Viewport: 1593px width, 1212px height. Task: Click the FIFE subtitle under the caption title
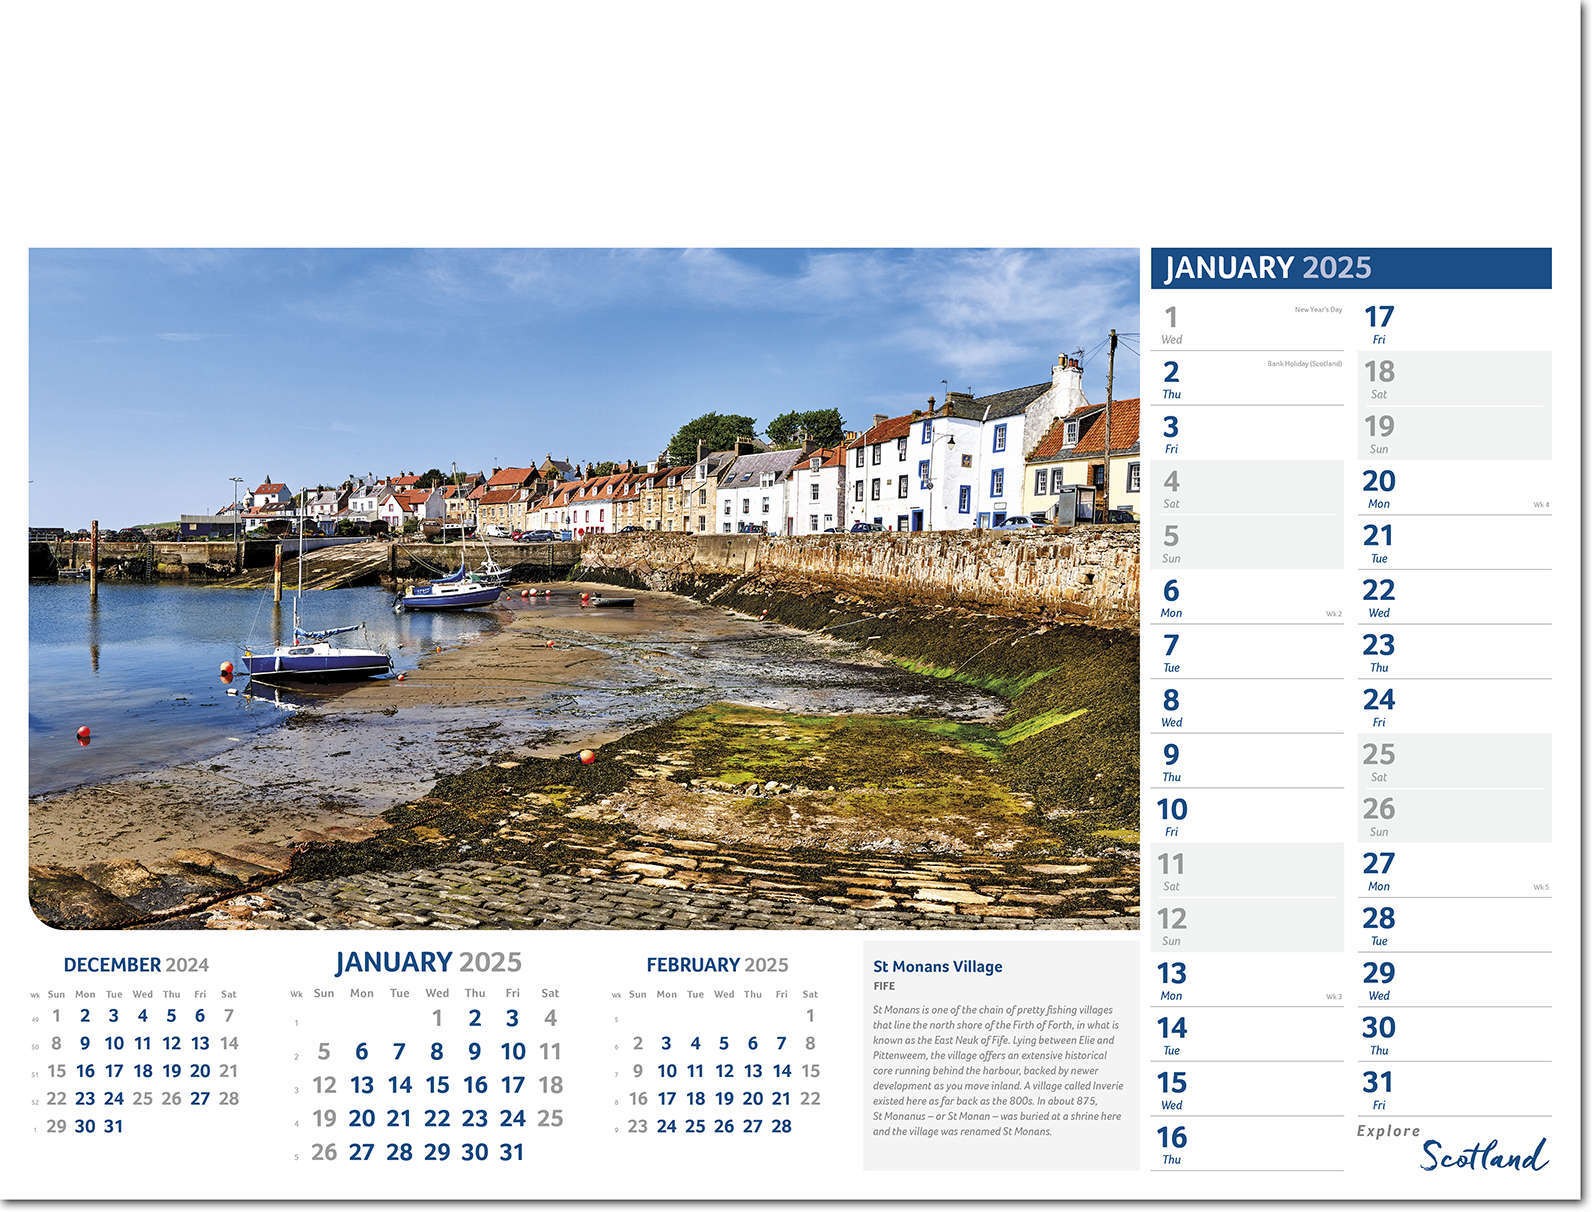[x=884, y=986]
